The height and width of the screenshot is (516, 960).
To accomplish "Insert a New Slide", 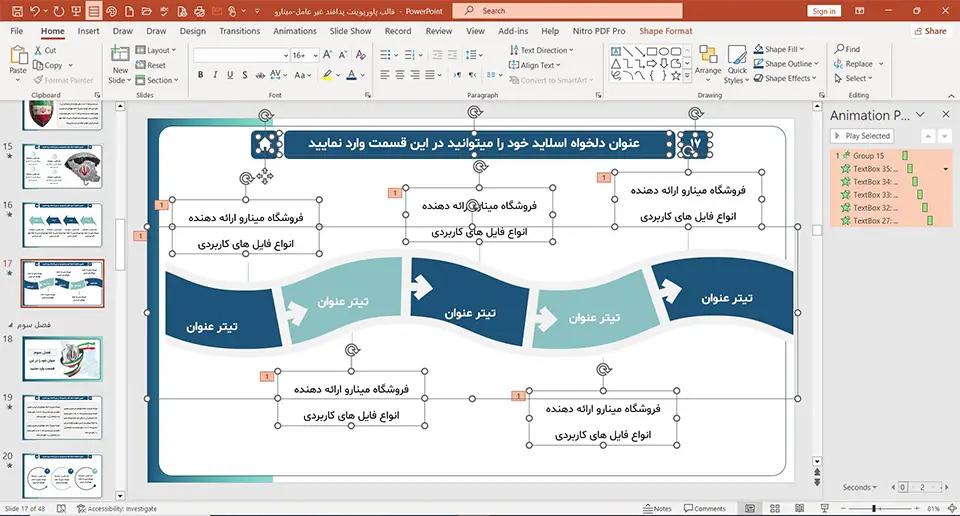I will (119, 64).
